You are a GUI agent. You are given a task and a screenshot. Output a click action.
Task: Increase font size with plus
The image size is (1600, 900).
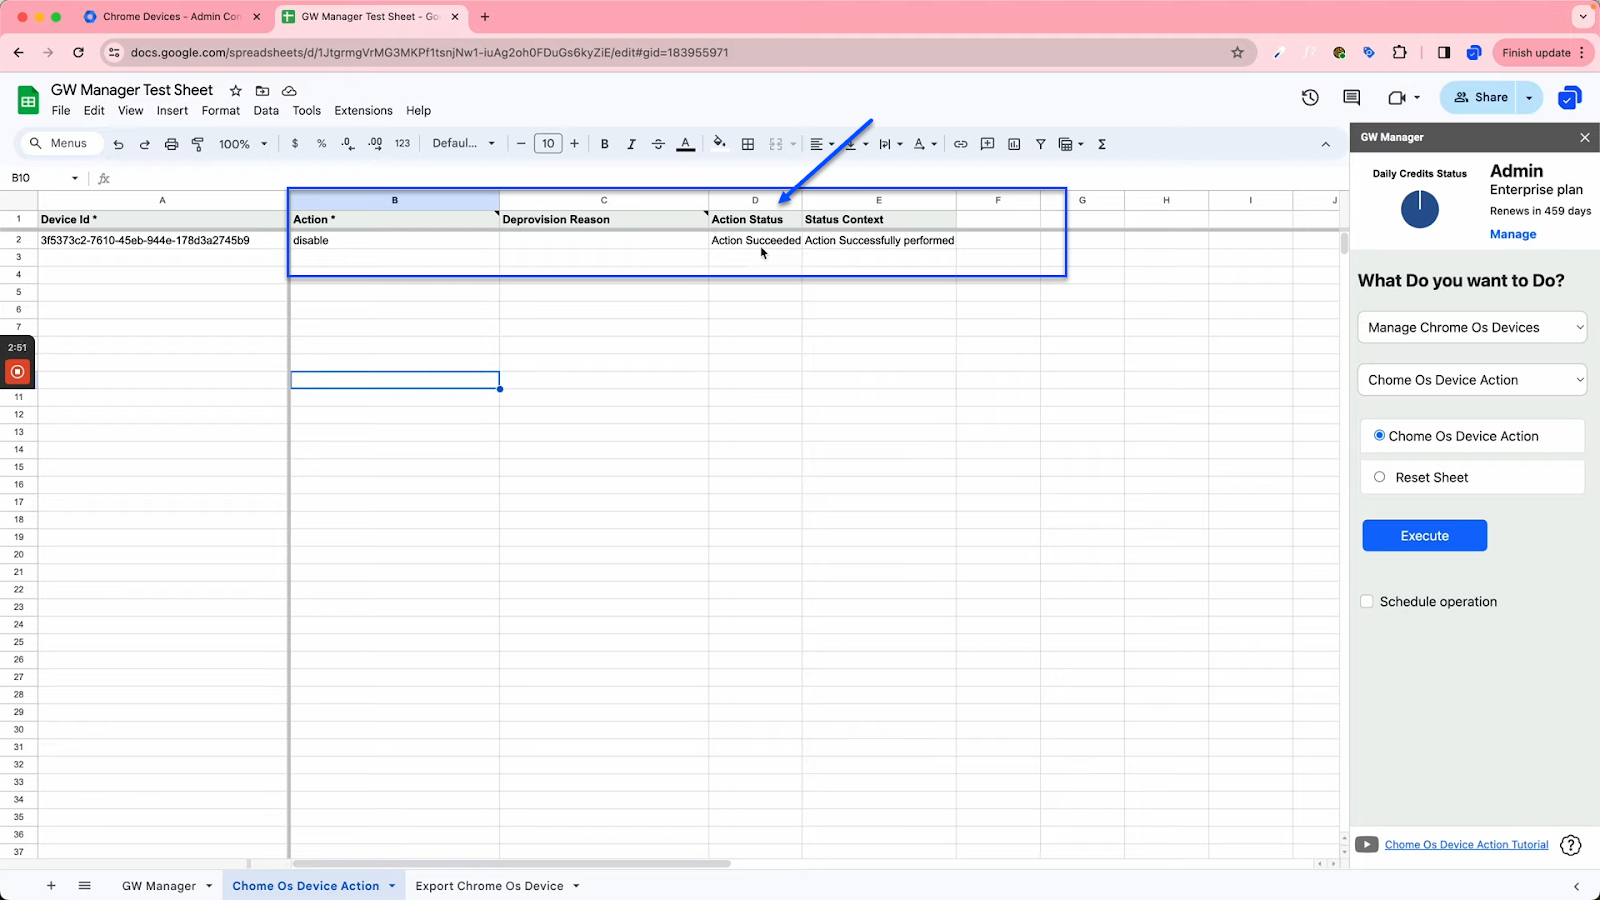tap(575, 144)
